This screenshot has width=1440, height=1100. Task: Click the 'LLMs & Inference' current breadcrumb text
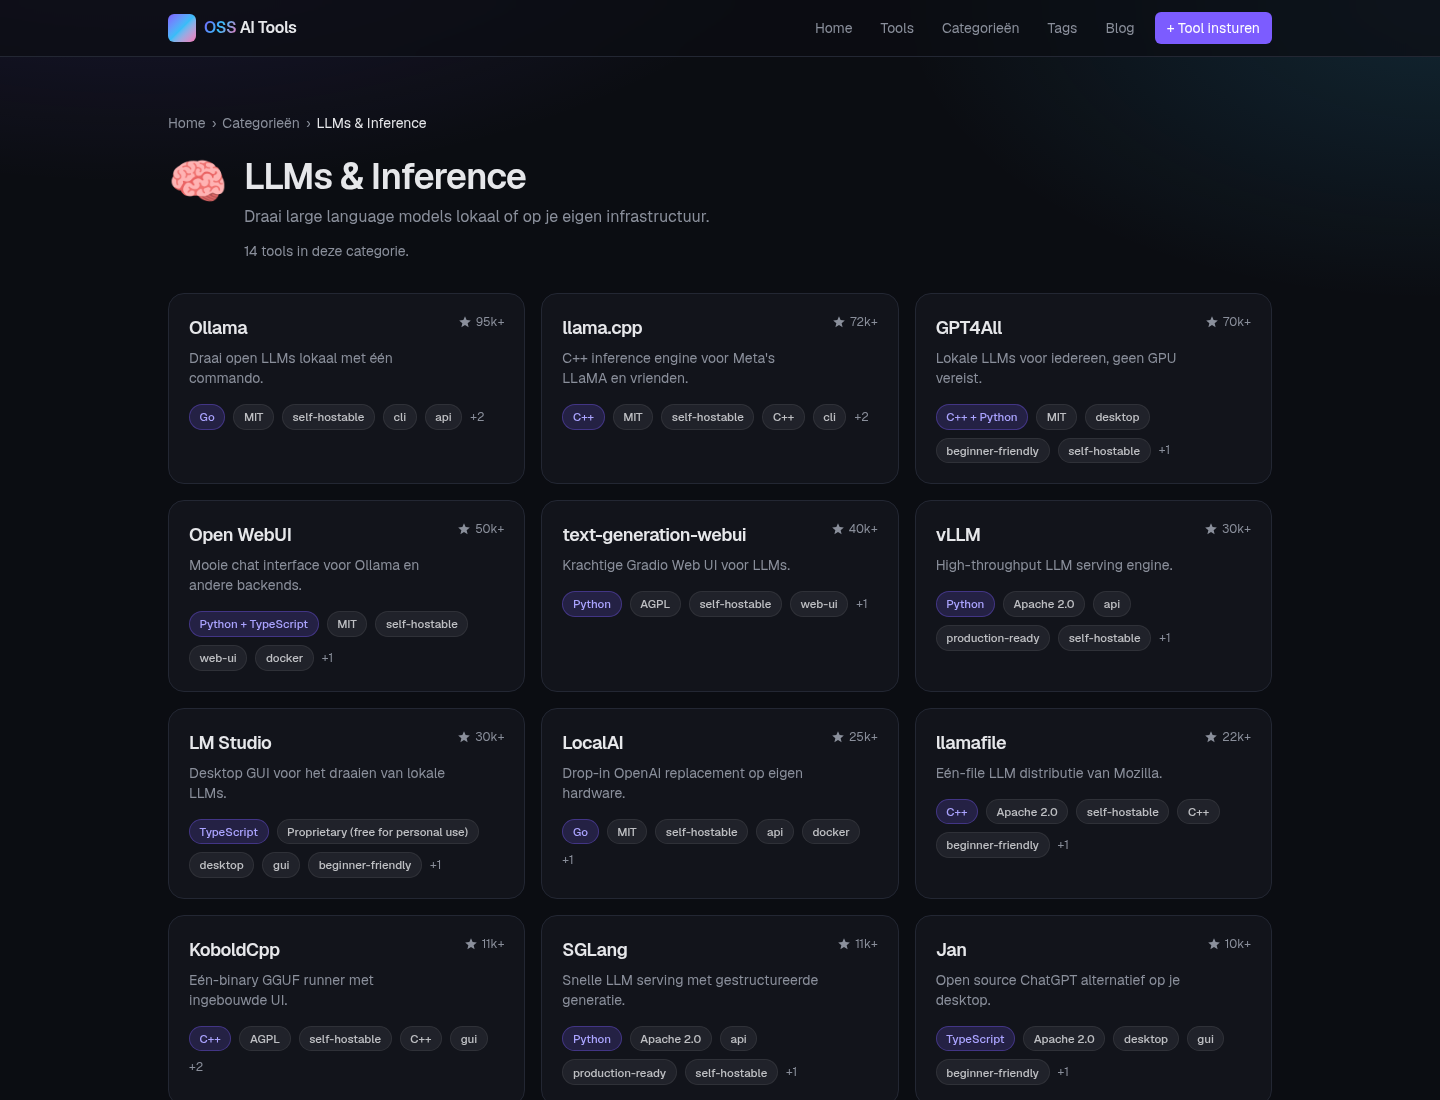tap(372, 123)
